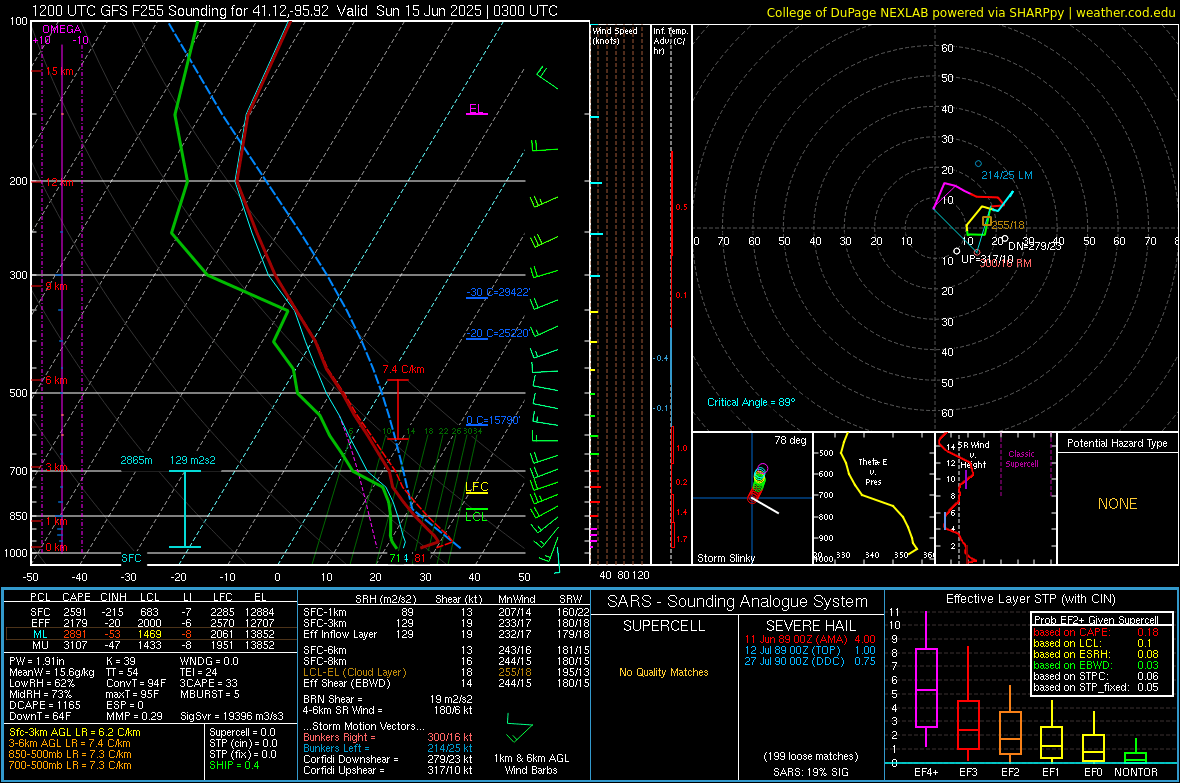Click the '12 Jul 89 00Z (TOP)' hail analogue
This screenshot has width=1180, height=783.
pyautogui.click(x=792, y=650)
